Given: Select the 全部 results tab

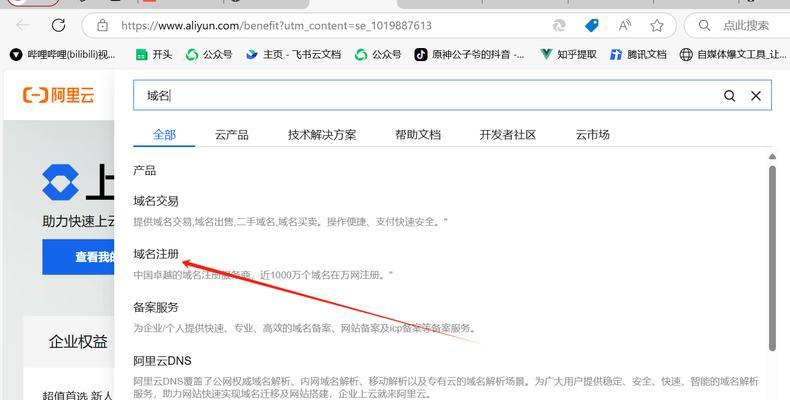Looking at the screenshot, I should pos(164,135).
